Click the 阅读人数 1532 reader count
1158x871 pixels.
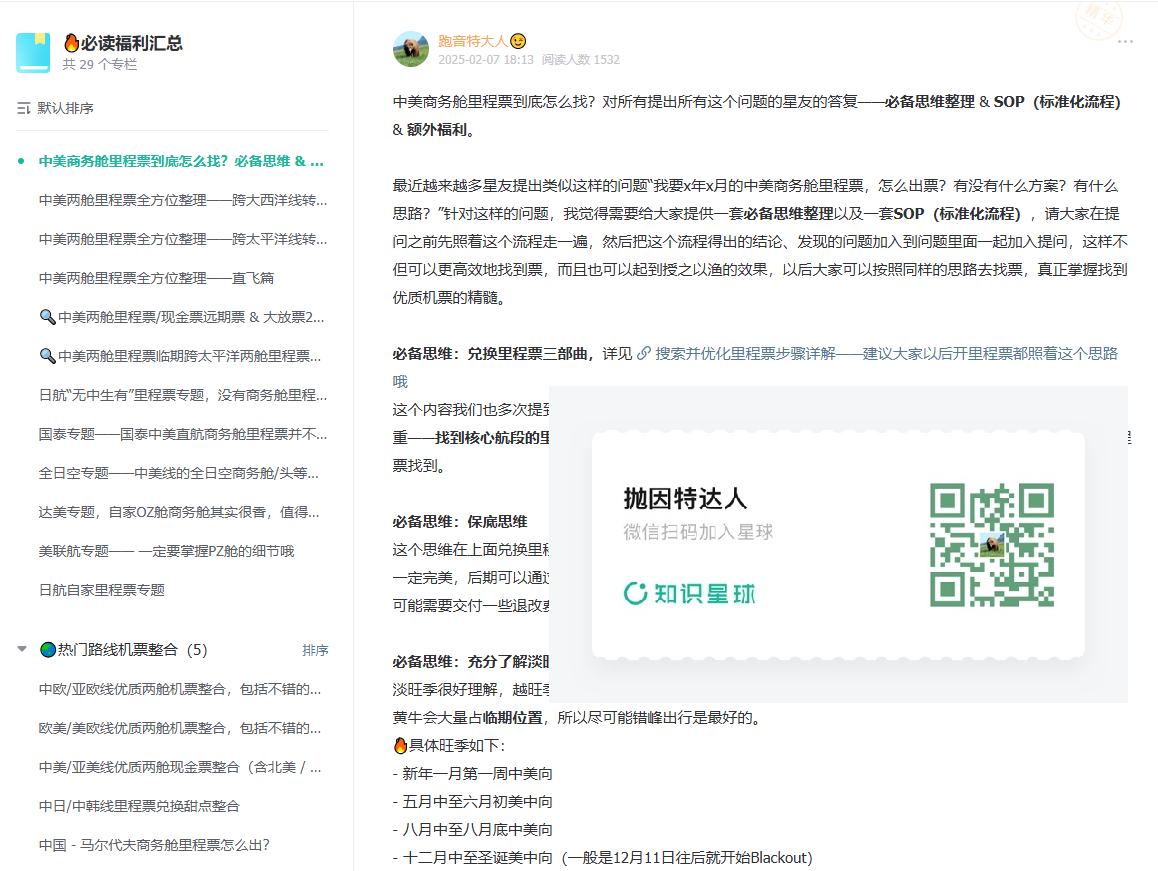click(580, 60)
